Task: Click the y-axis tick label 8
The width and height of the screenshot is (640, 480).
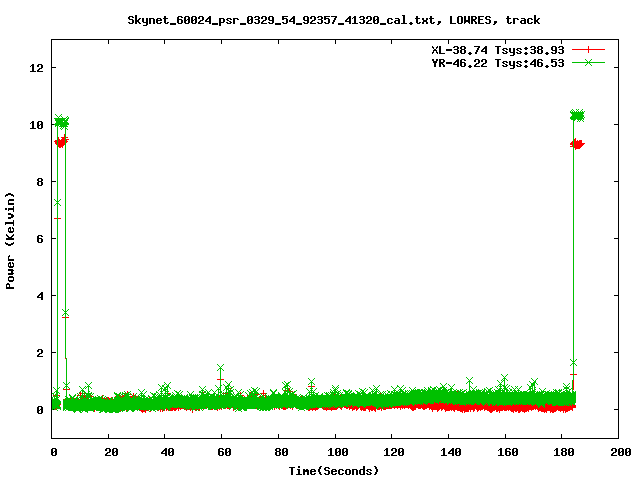Action: pyautogui.click(x=40, y=182)
